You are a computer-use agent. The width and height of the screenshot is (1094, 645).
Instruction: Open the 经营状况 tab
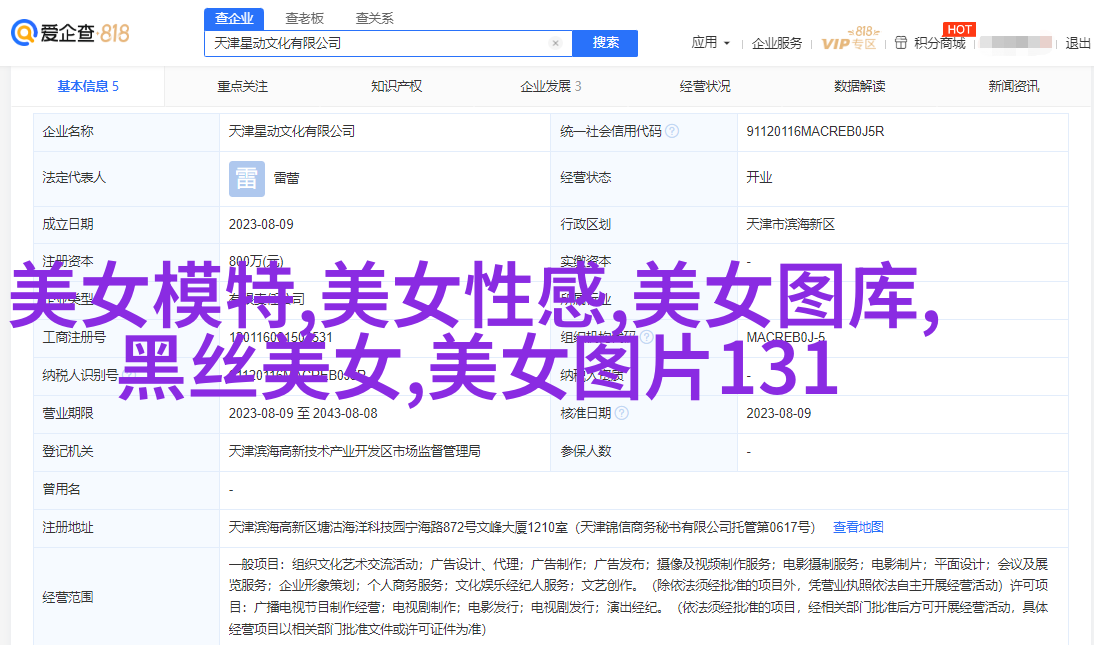pyautogui.click(x=705, y=87)
